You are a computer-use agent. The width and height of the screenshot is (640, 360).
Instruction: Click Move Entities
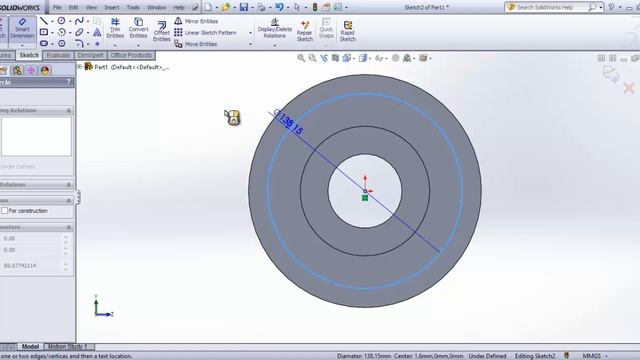point(196,44)
